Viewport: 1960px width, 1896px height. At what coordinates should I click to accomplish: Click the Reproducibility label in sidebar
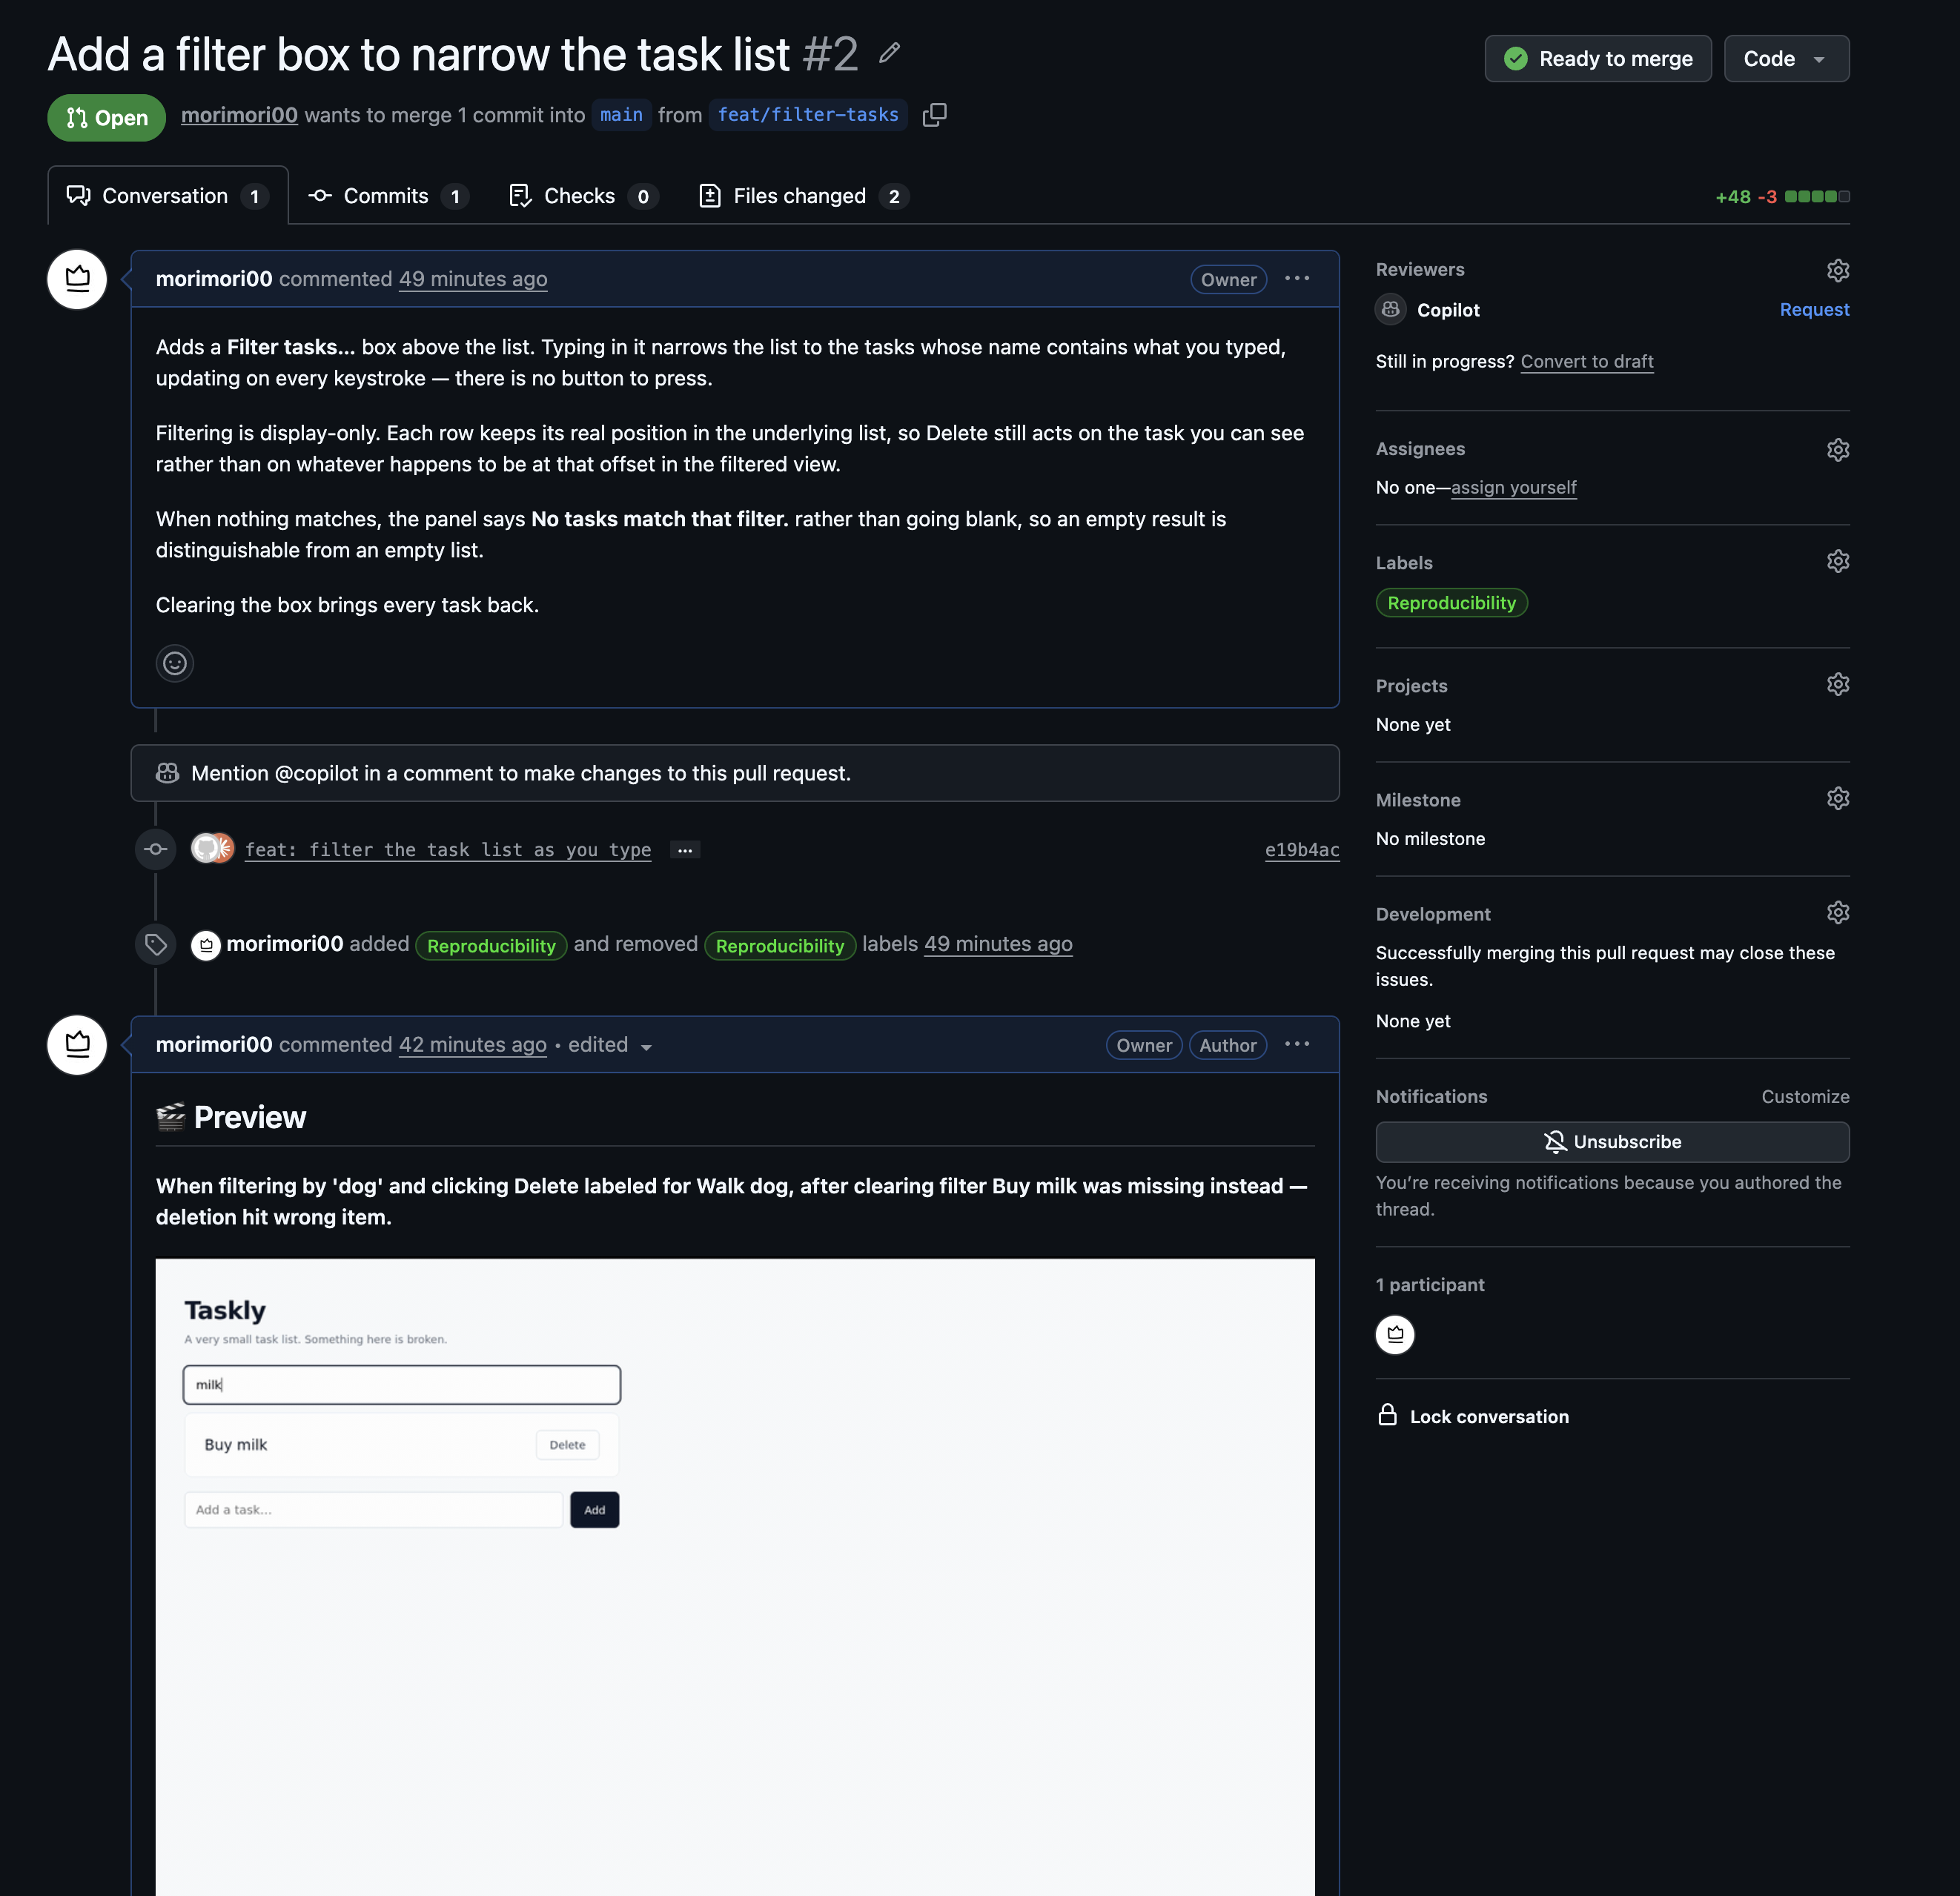(x=1451, y=603)
